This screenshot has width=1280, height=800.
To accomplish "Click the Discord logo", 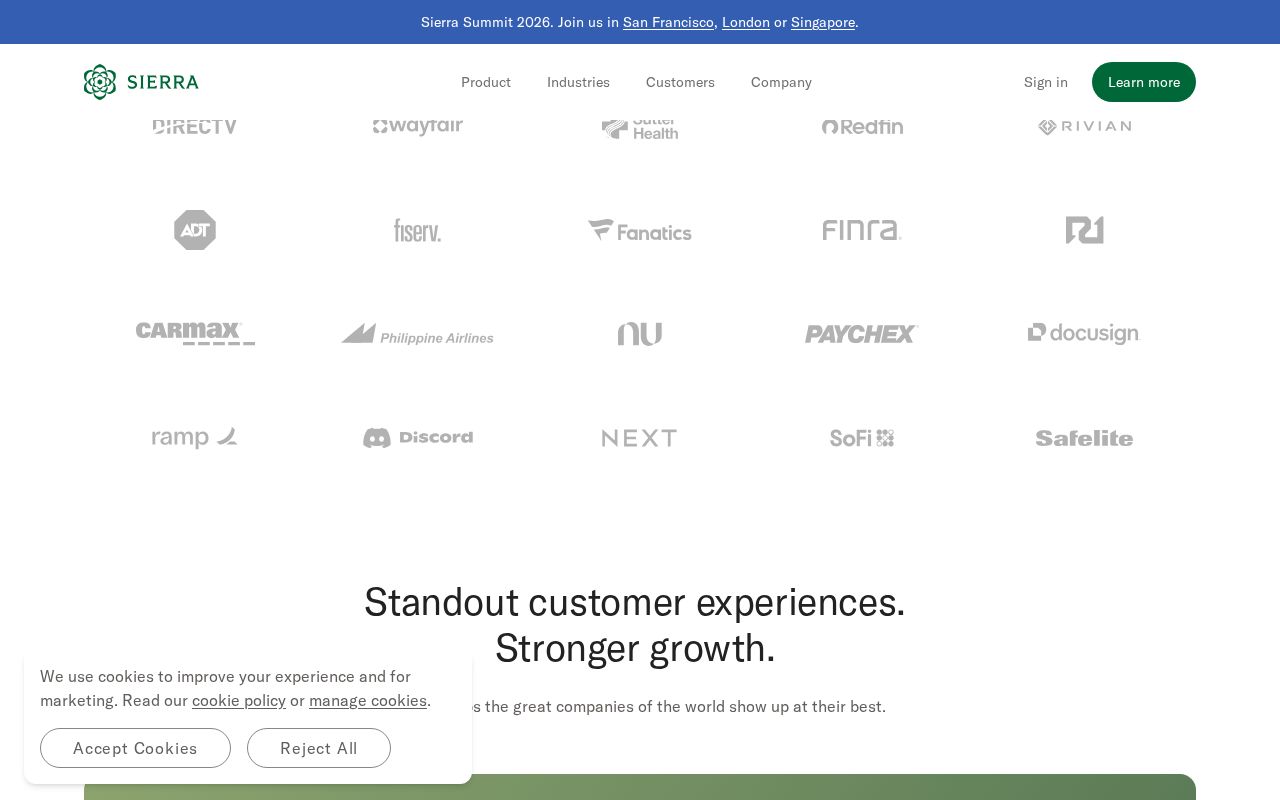I will click(x=417, y=438).
